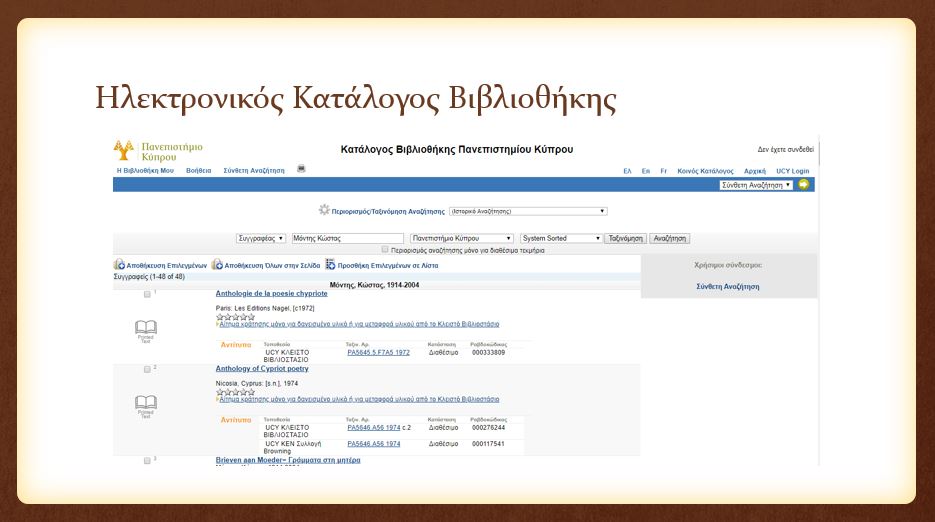Image resolution: width=935 pixels, height=522 pixels.
Task: Open Κοινός Κατάλογος link
Action: coord(705,171)
